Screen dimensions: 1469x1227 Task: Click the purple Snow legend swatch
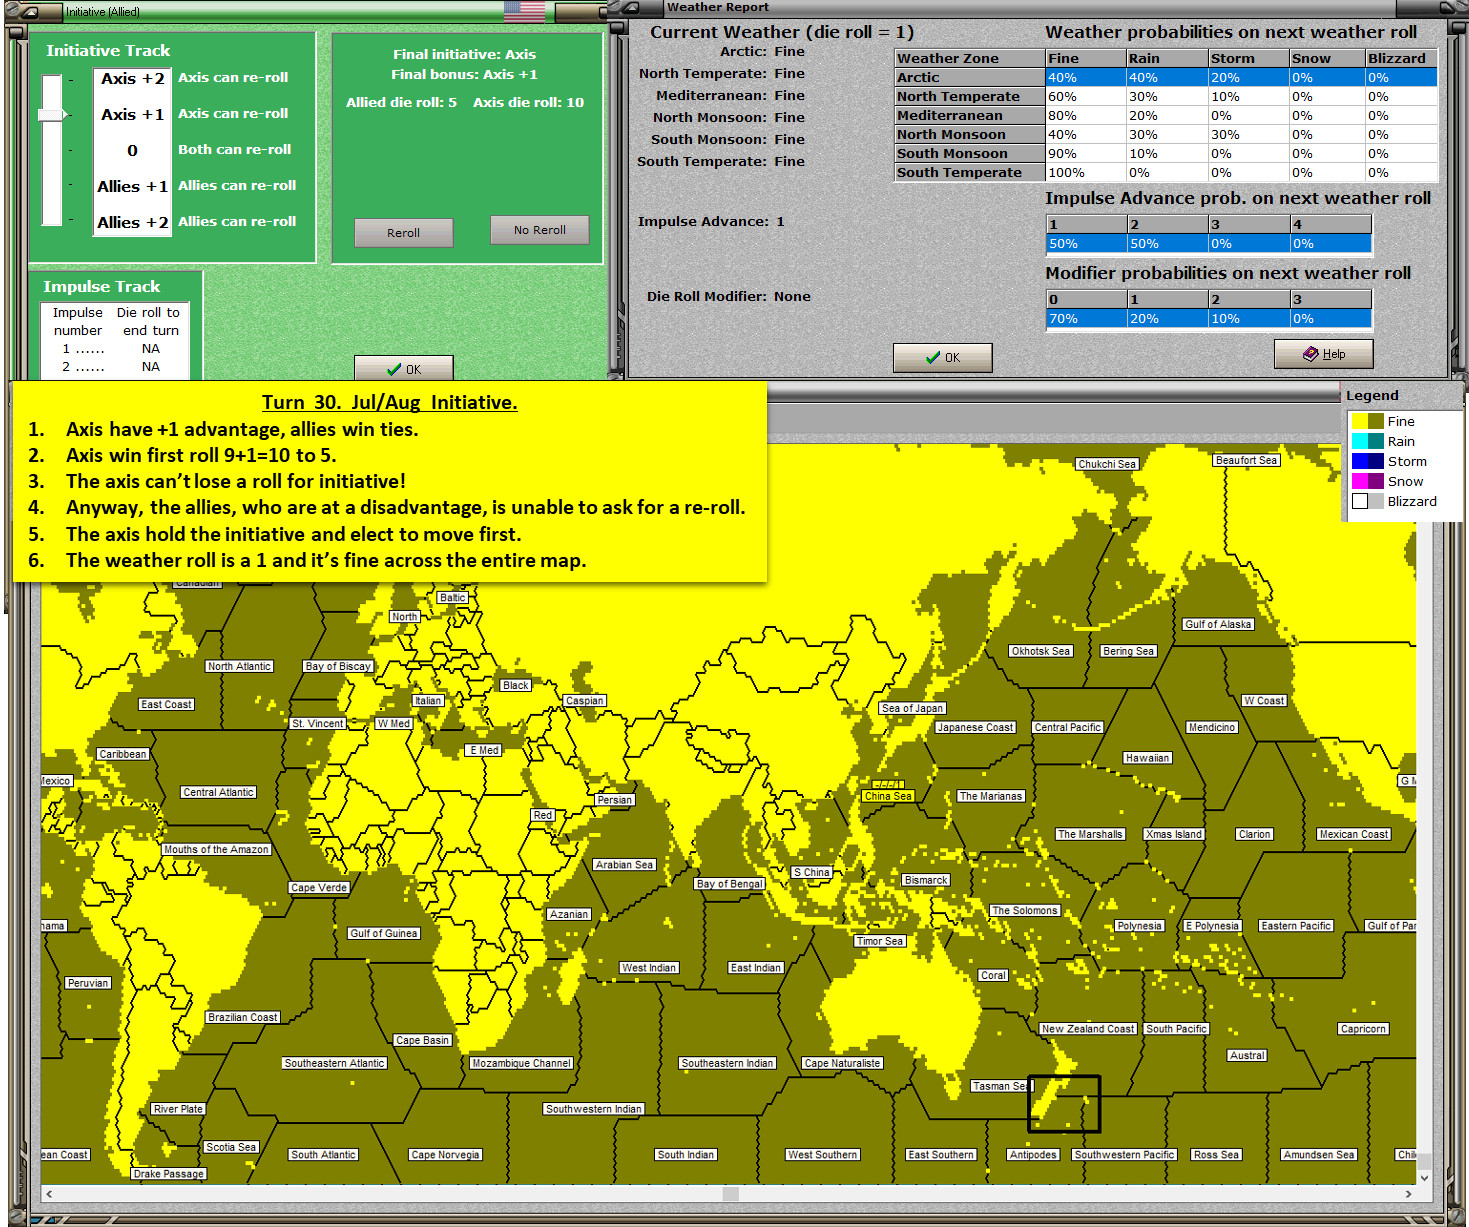(1376, 481)
